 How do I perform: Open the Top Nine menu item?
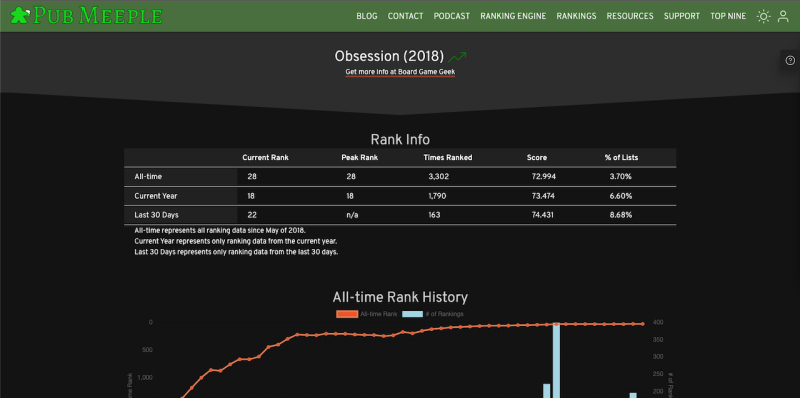click(728, 16)
